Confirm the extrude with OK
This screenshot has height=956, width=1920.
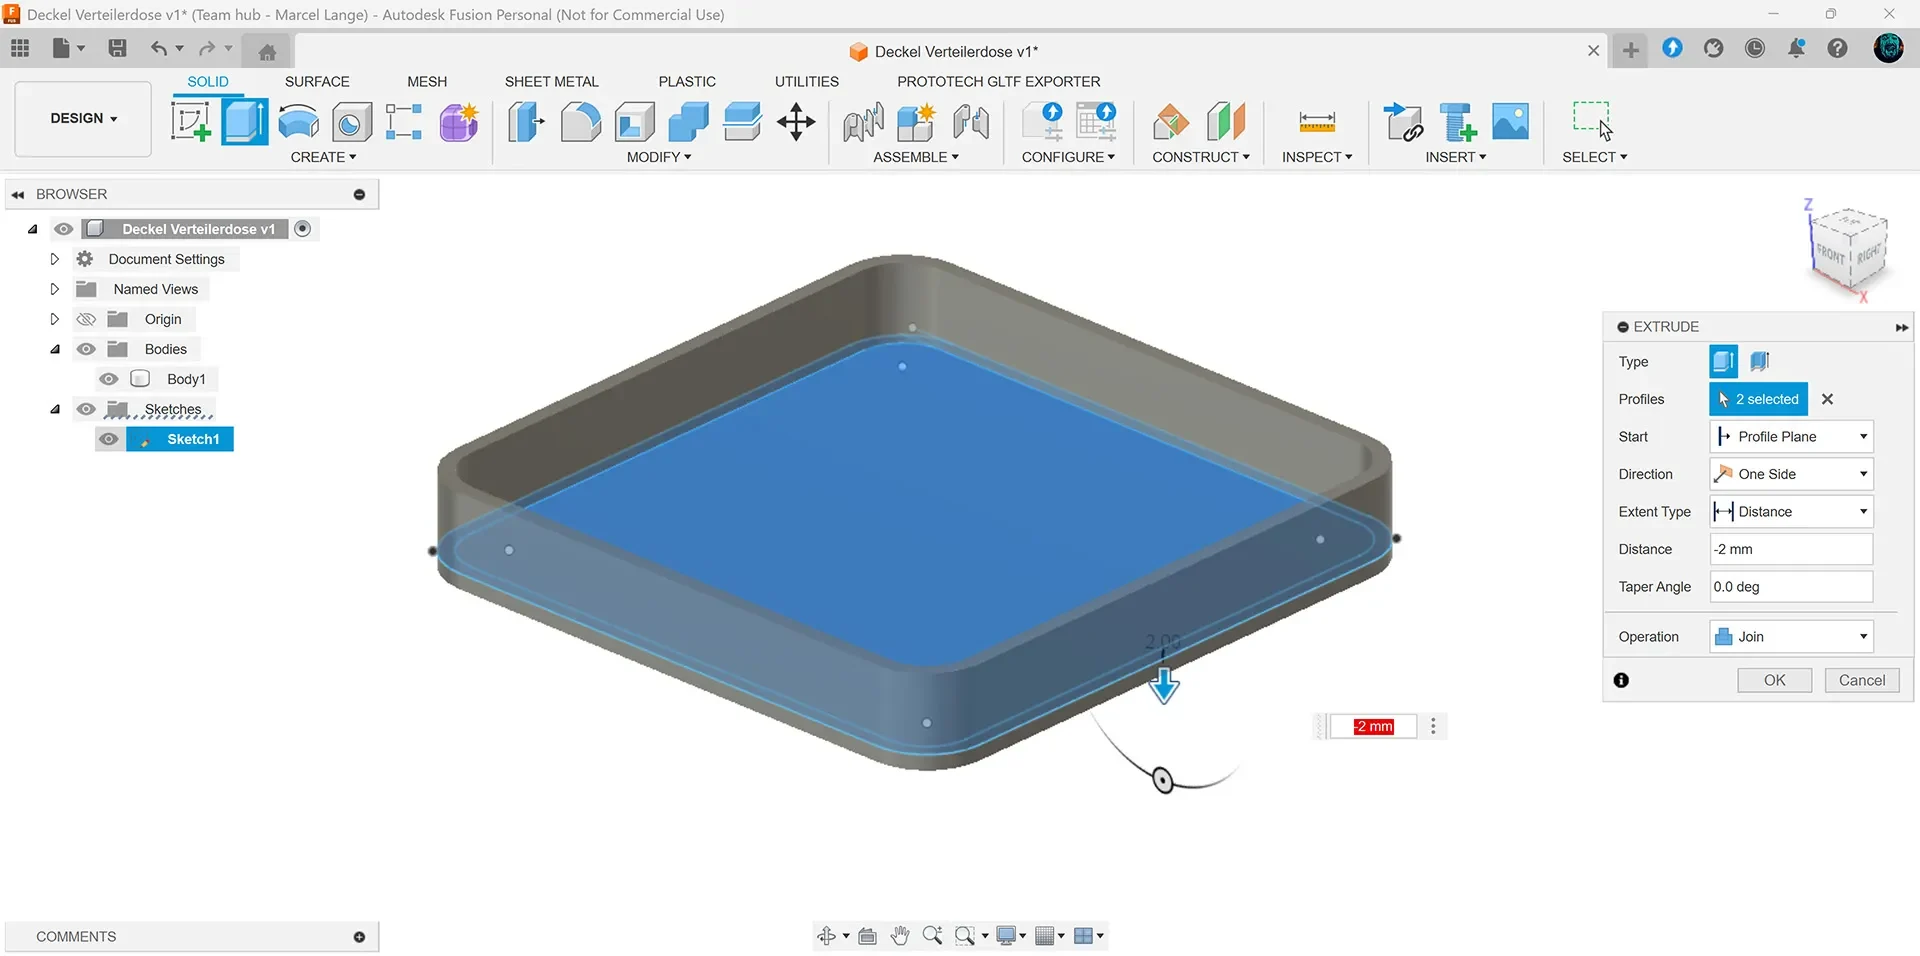[x=1774, y=680]
